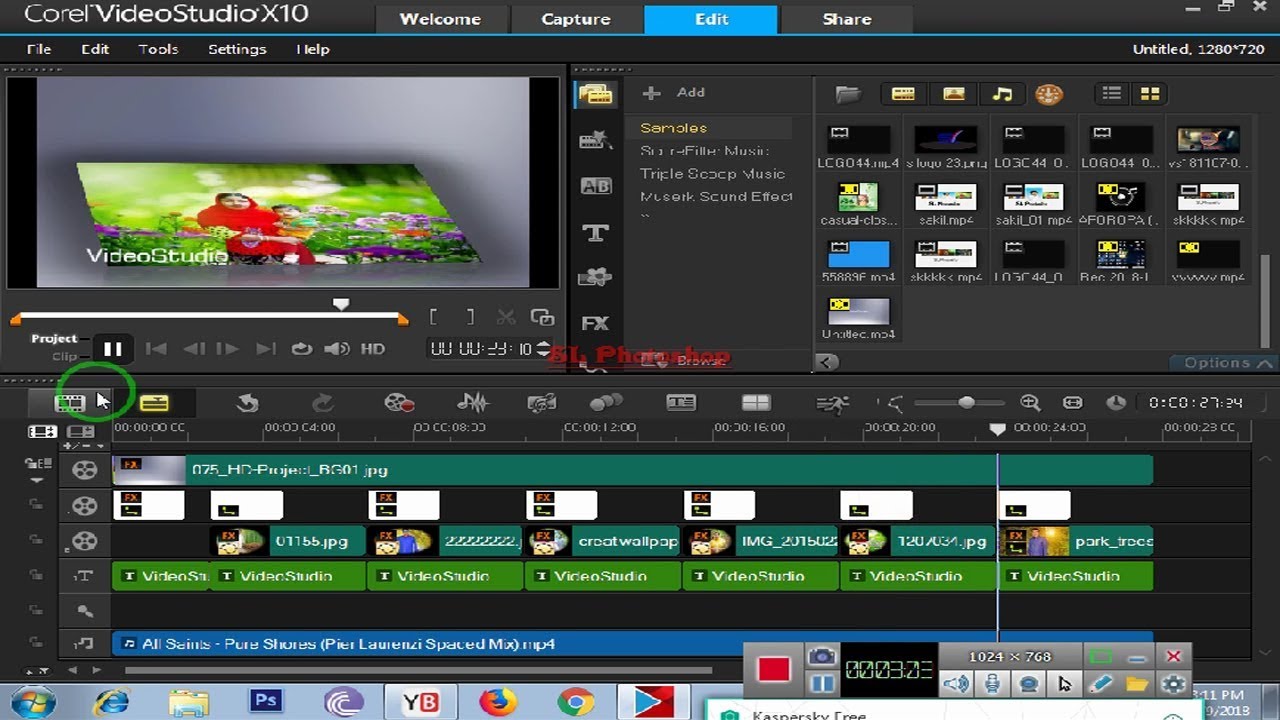
Task: Fit project in timeline window
Action: (1073, 403)
